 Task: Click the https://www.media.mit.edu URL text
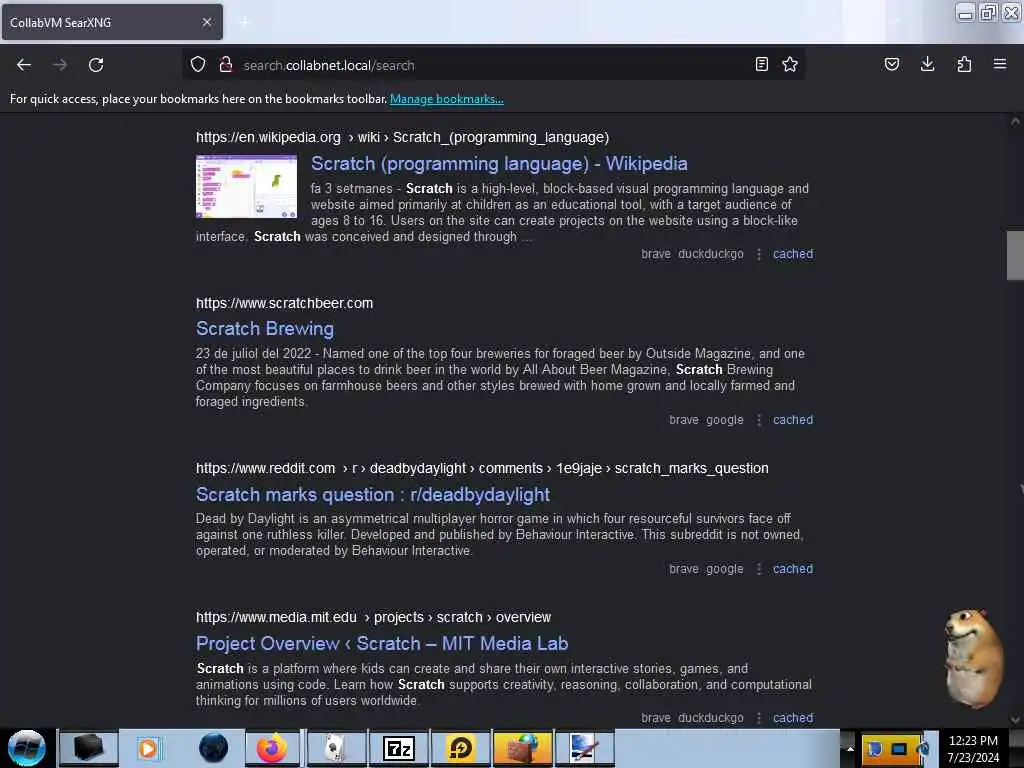pyautogui.click(x=276, y=617)
